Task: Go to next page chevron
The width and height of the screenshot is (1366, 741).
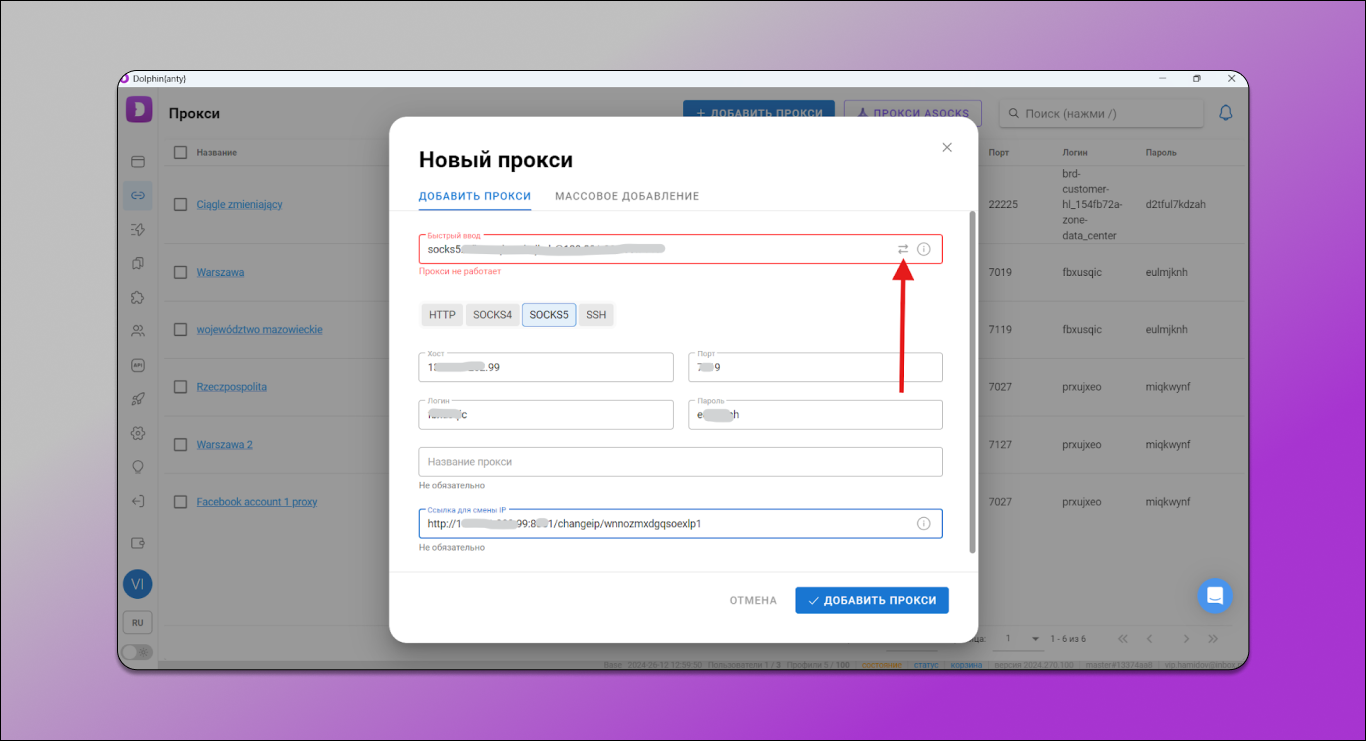Action: (1186, 638)
